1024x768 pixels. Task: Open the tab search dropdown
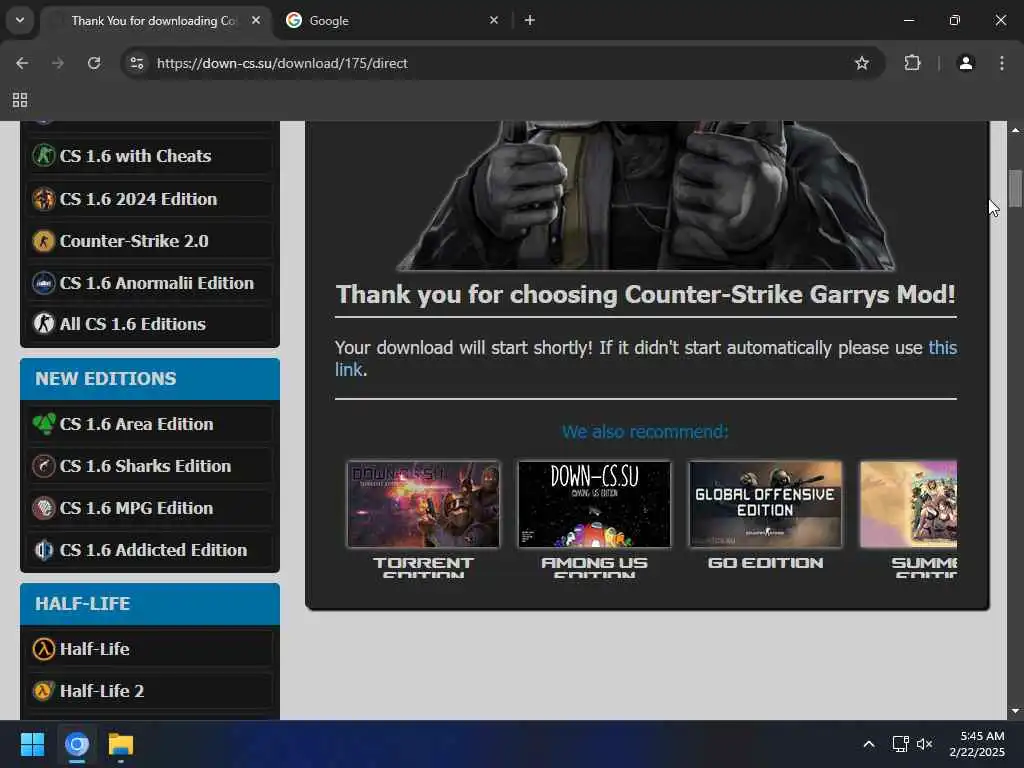[20, 20]
